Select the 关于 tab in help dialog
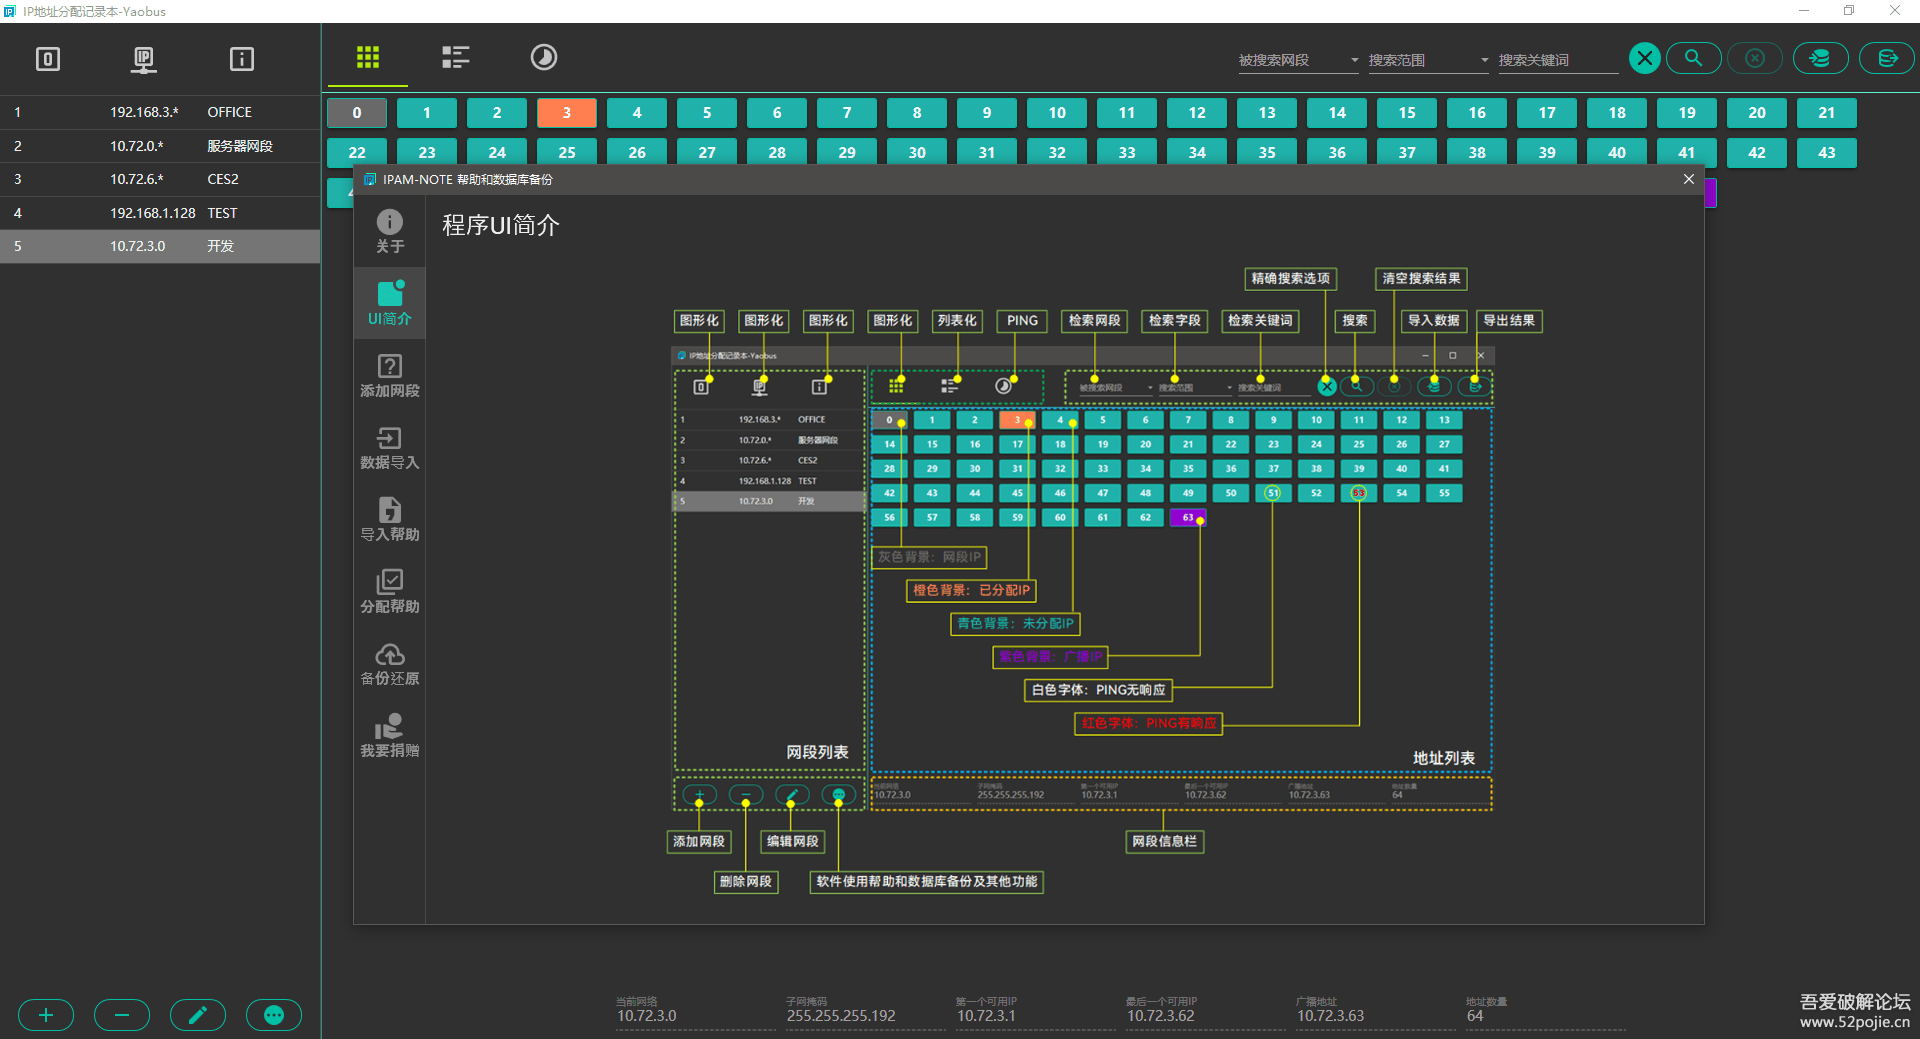 [390, 231]
